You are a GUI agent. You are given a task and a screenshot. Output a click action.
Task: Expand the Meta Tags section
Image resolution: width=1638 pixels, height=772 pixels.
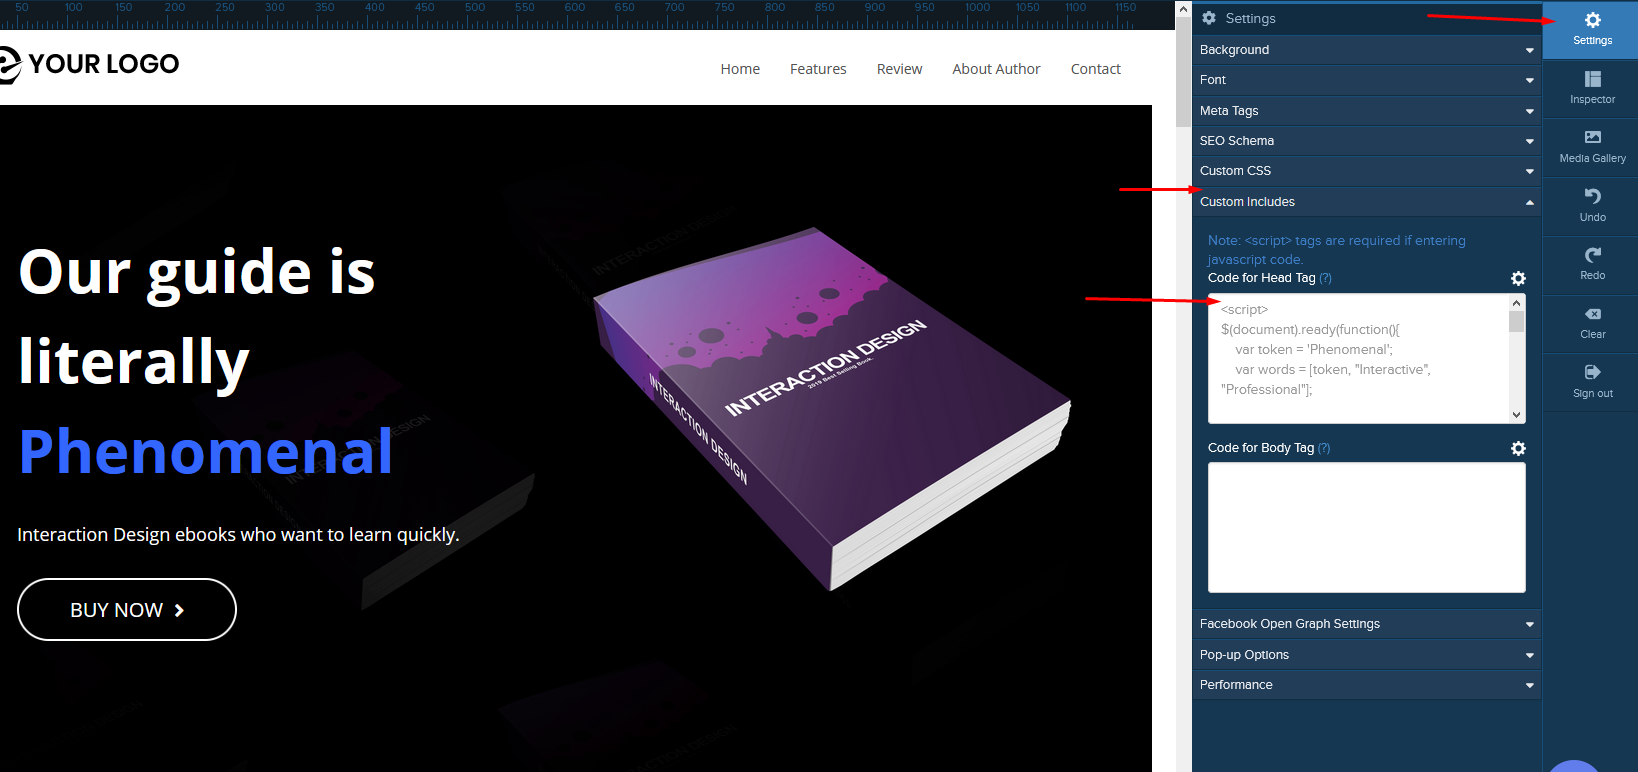tap(1366, 111)
